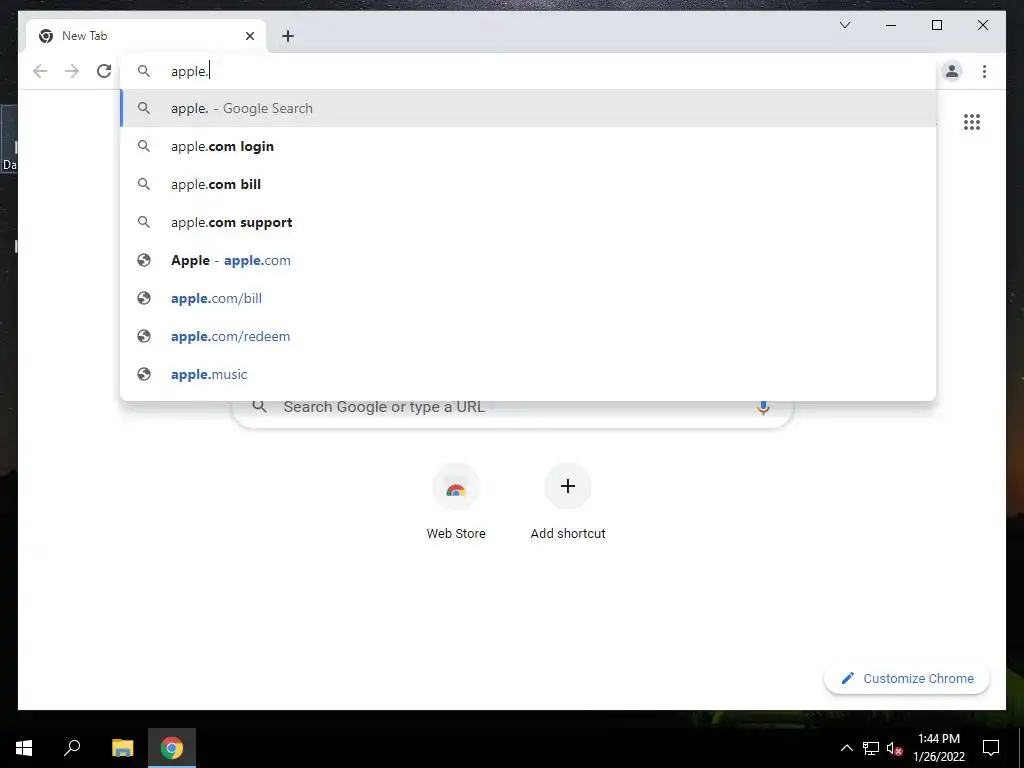Click the Chrome taskbar icon

[172, 748]
